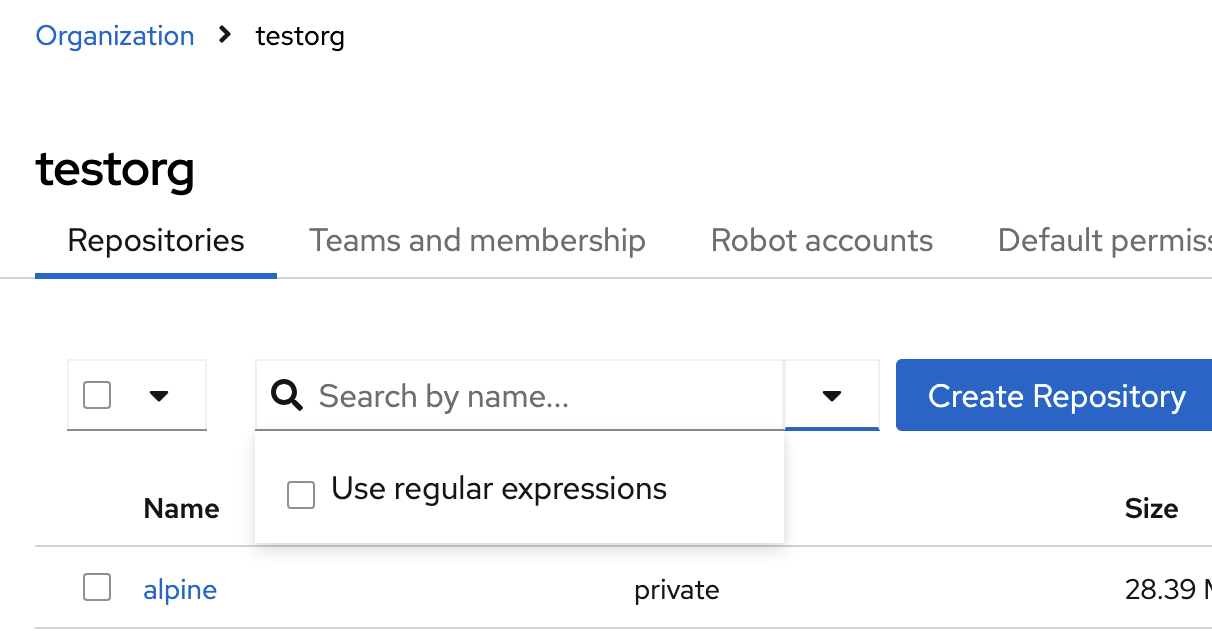Click the testorg breadcrumb item
Image resolution: width=1212 pixels, height=632 pixels.
click(300, 37)
